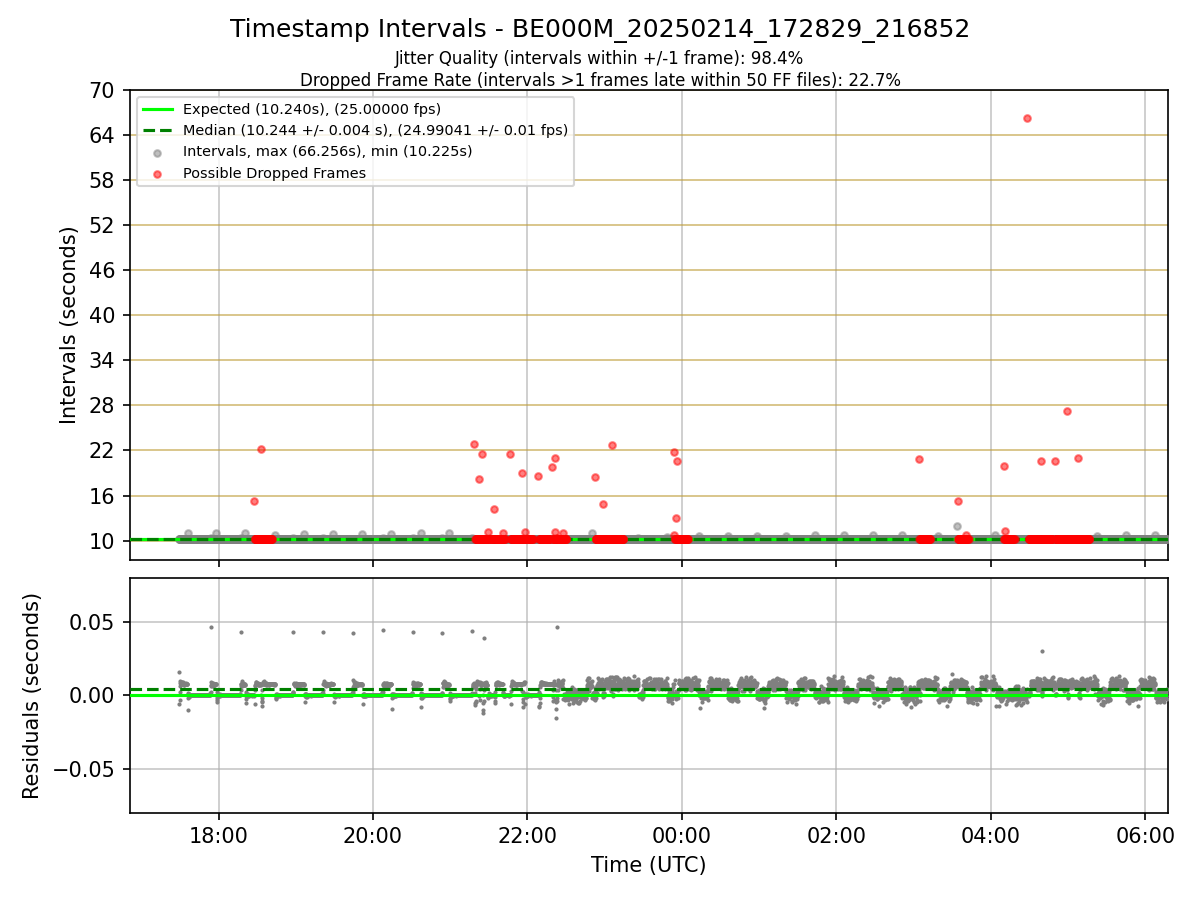Click the 70 tick on the intervals axis

click(104, 90)
